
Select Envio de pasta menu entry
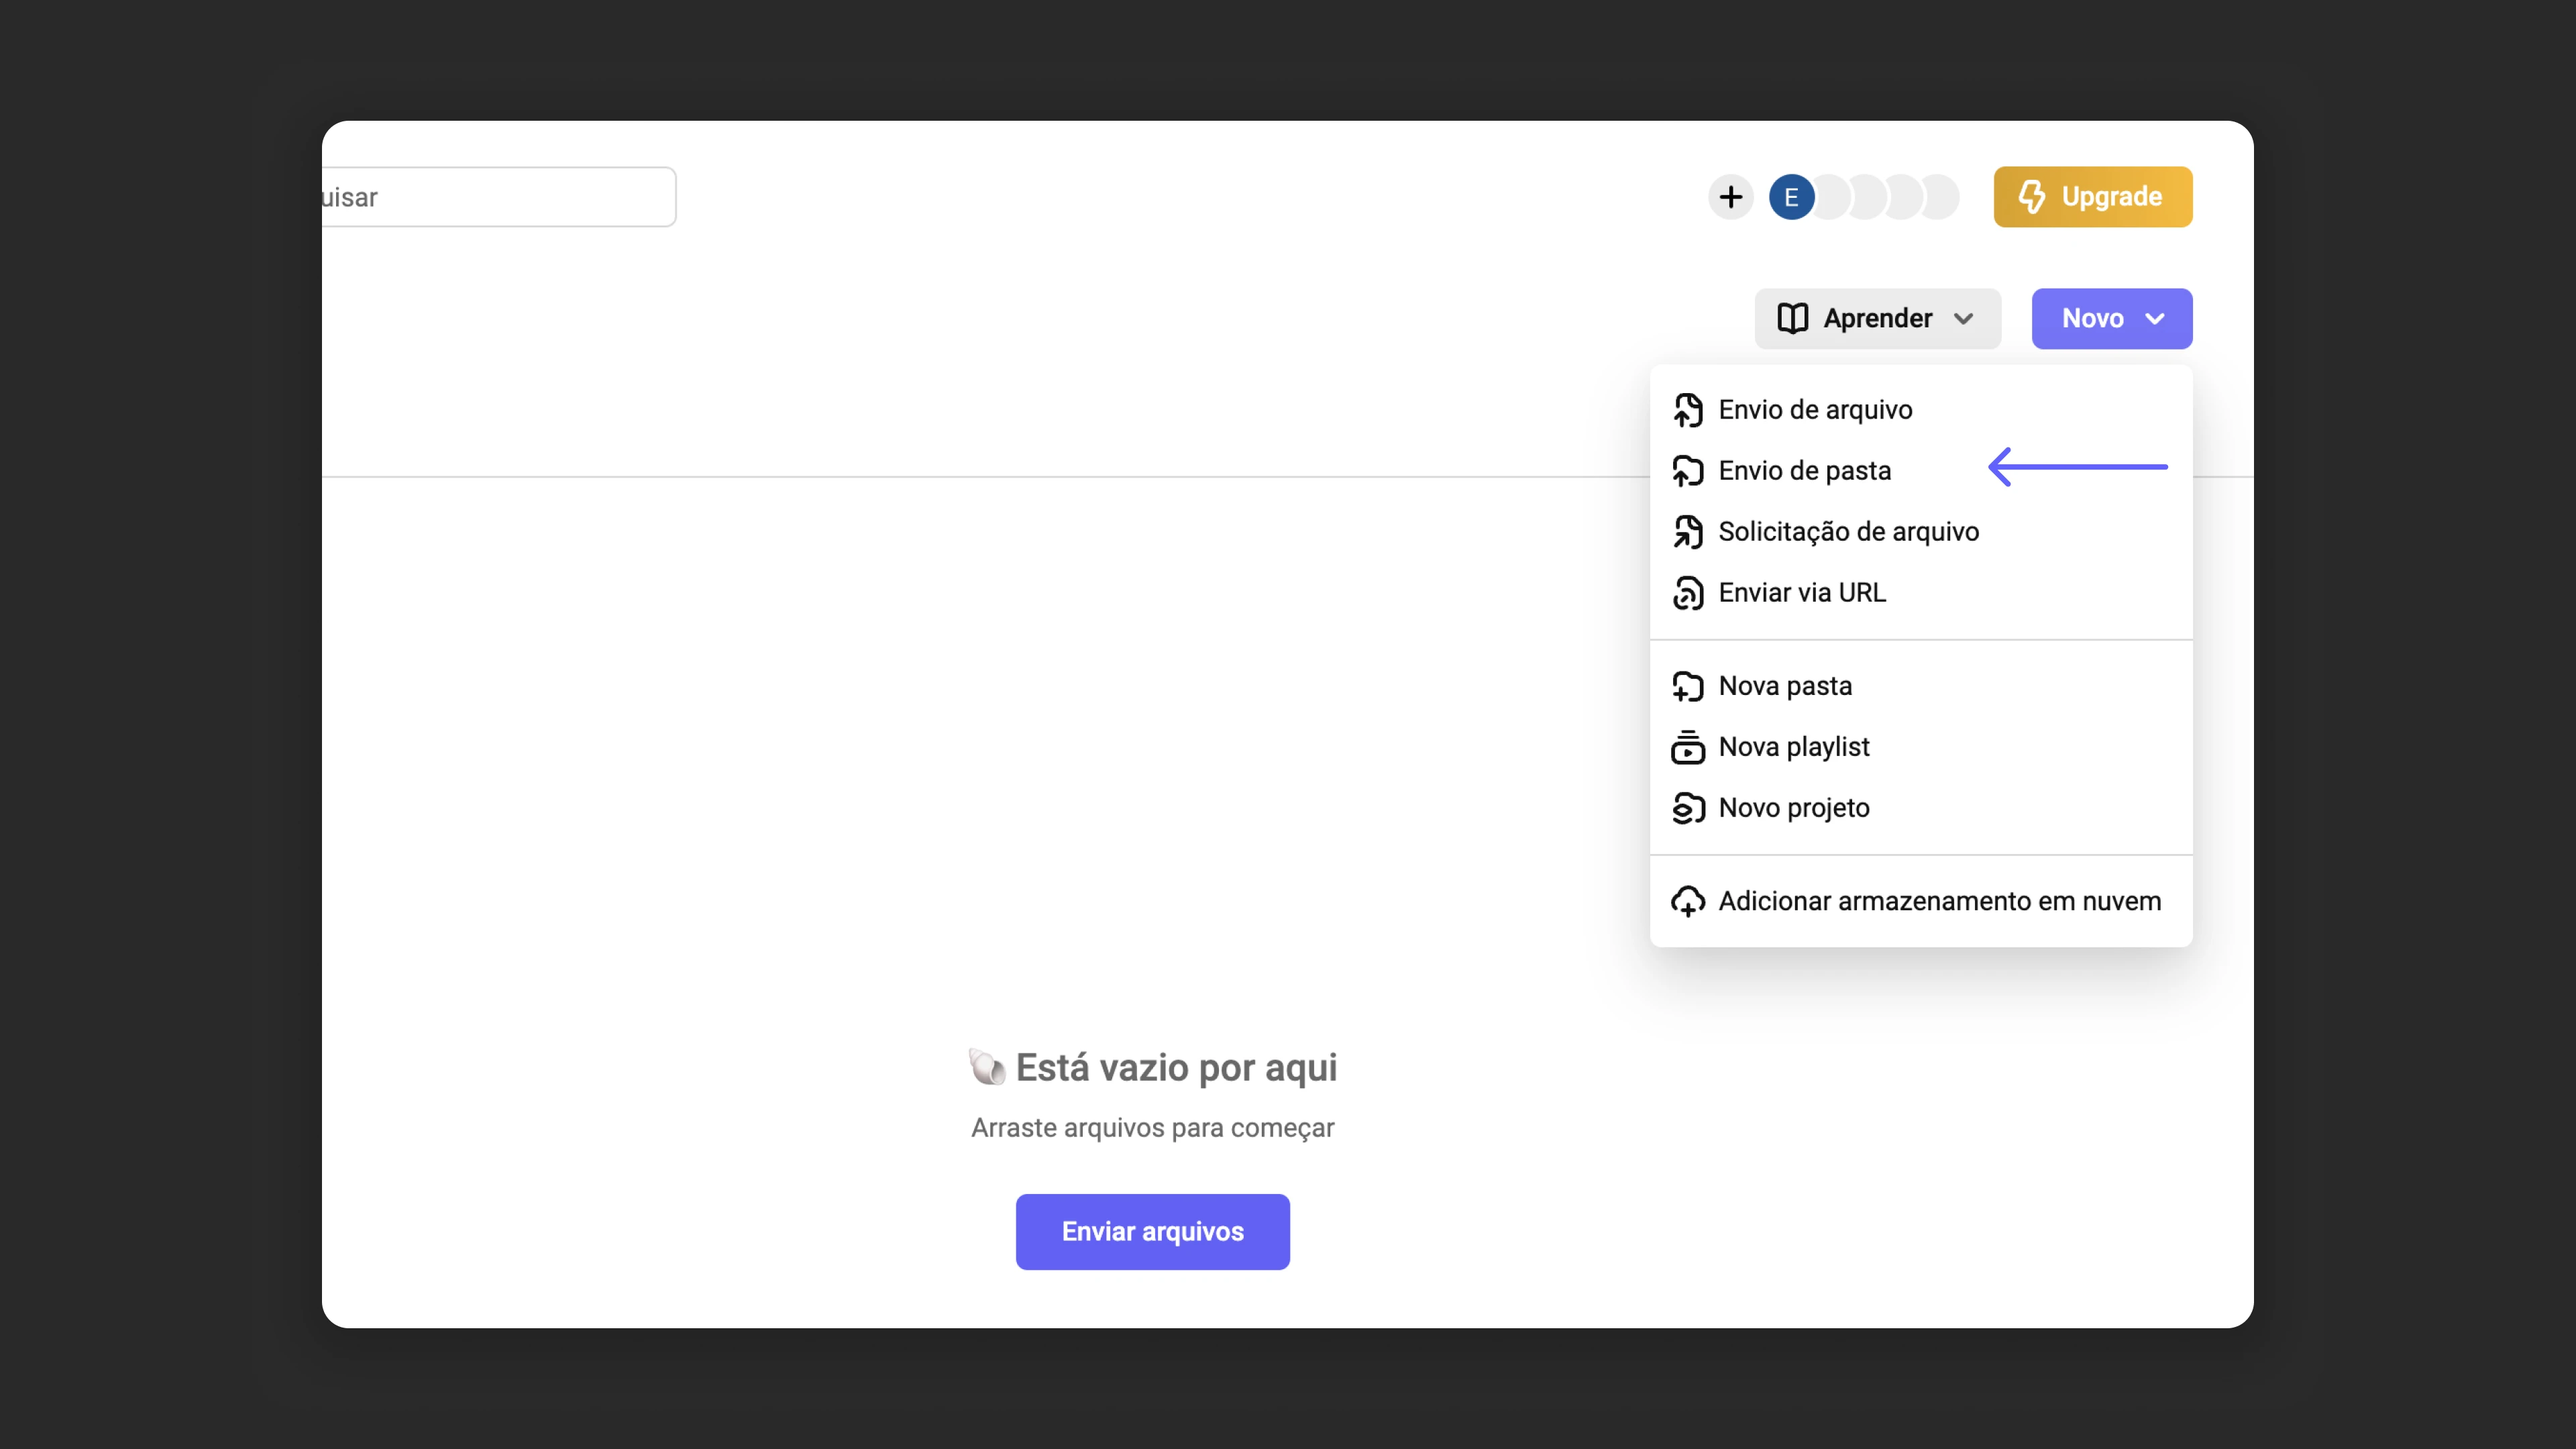(x=1921, y=471)
